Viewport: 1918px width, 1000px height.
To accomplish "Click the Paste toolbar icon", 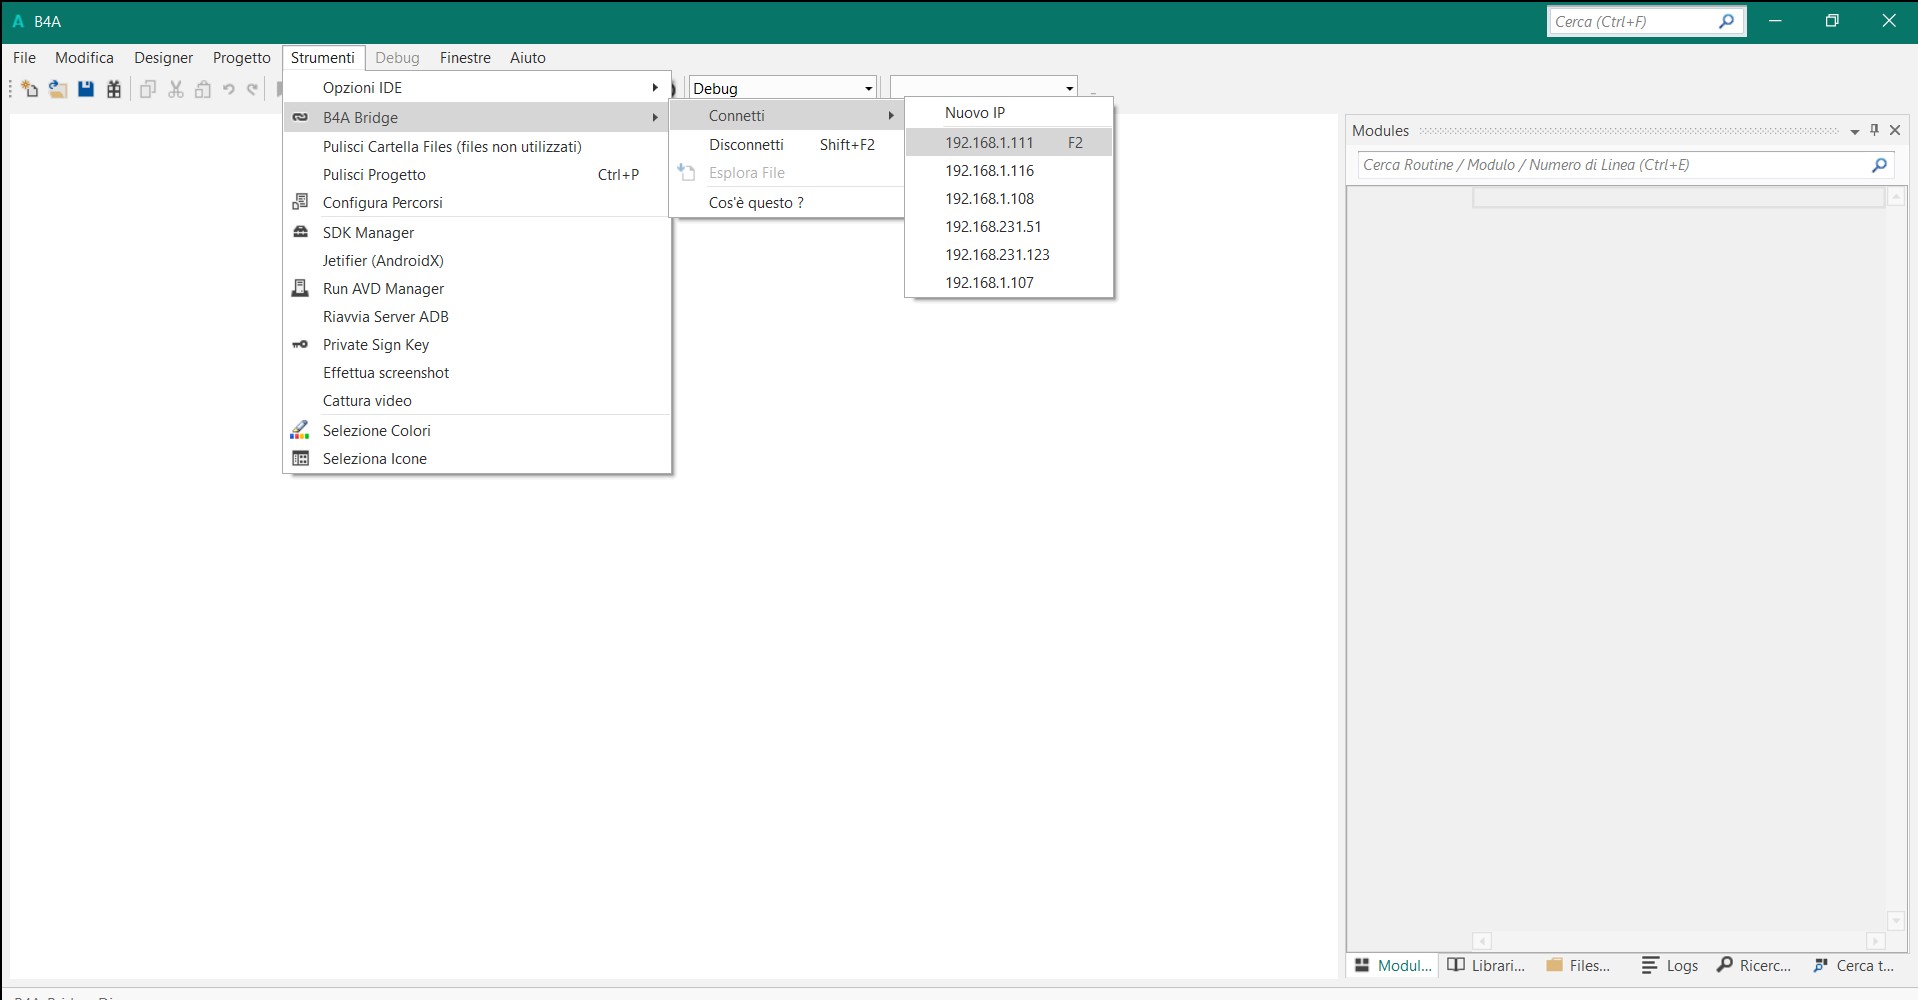I will click(203, 89).
